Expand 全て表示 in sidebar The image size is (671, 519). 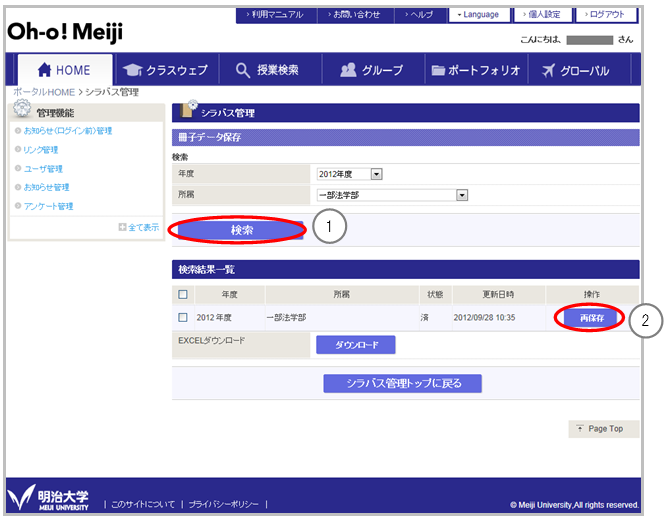(143, 227)
